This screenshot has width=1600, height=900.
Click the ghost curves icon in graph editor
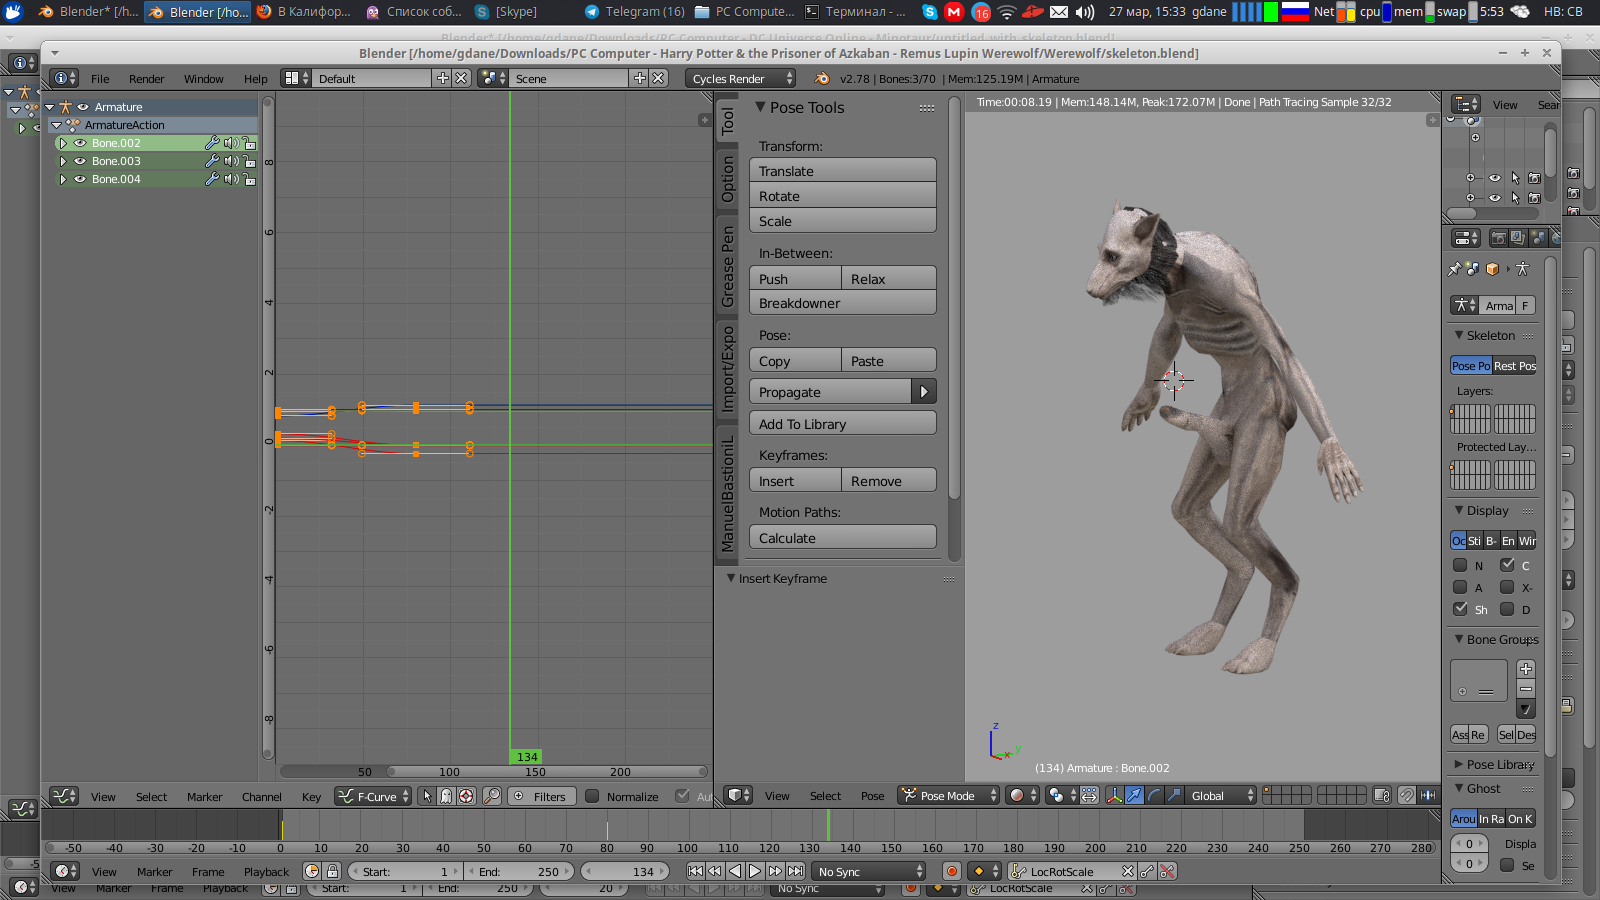coord(446,797)
